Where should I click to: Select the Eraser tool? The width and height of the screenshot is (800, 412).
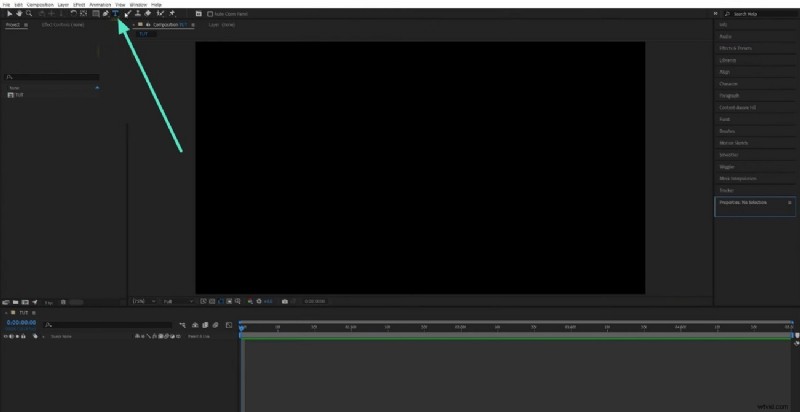click(148, 13)
